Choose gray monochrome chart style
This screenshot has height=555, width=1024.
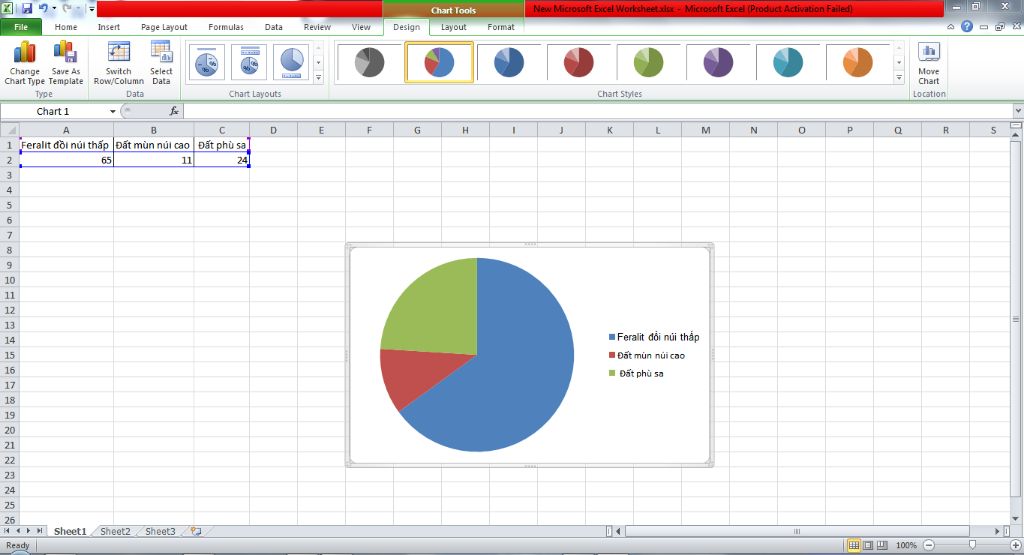(x=369, y=62)
